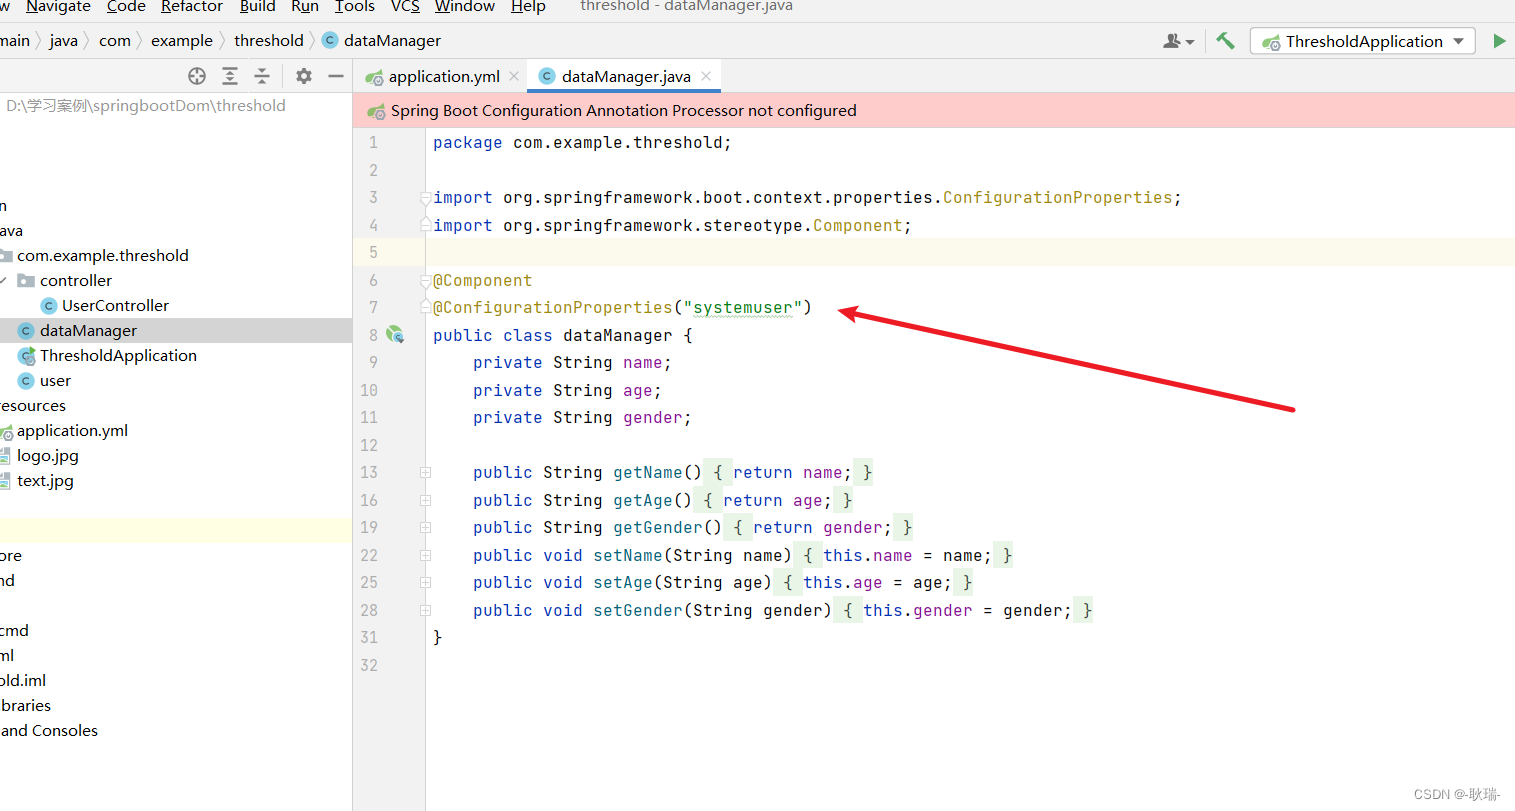Viewport: 1515px width, 811px height.
Task: Switch to the application.yml editor tab
Action: pos(443,75)
